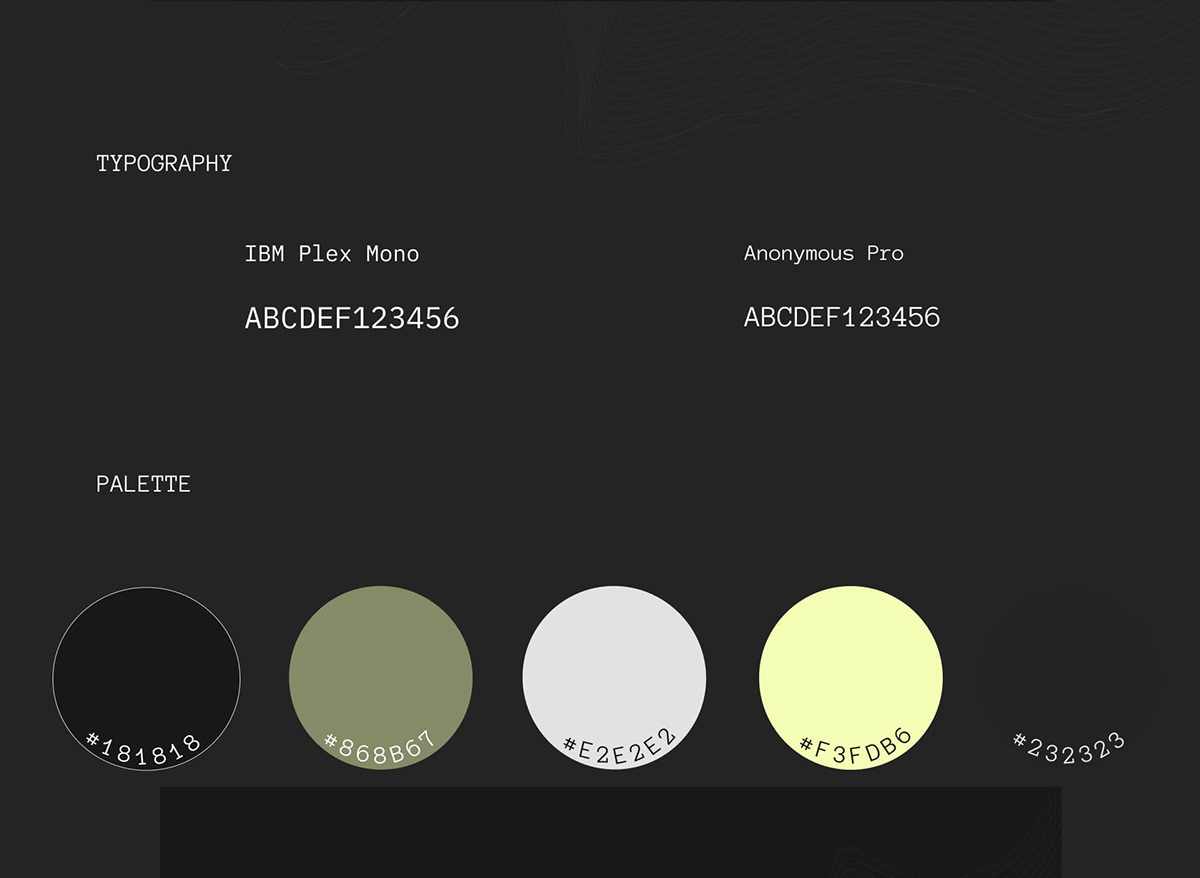
Task: Click the PALETTE section heading
Action: coord(143,484)
